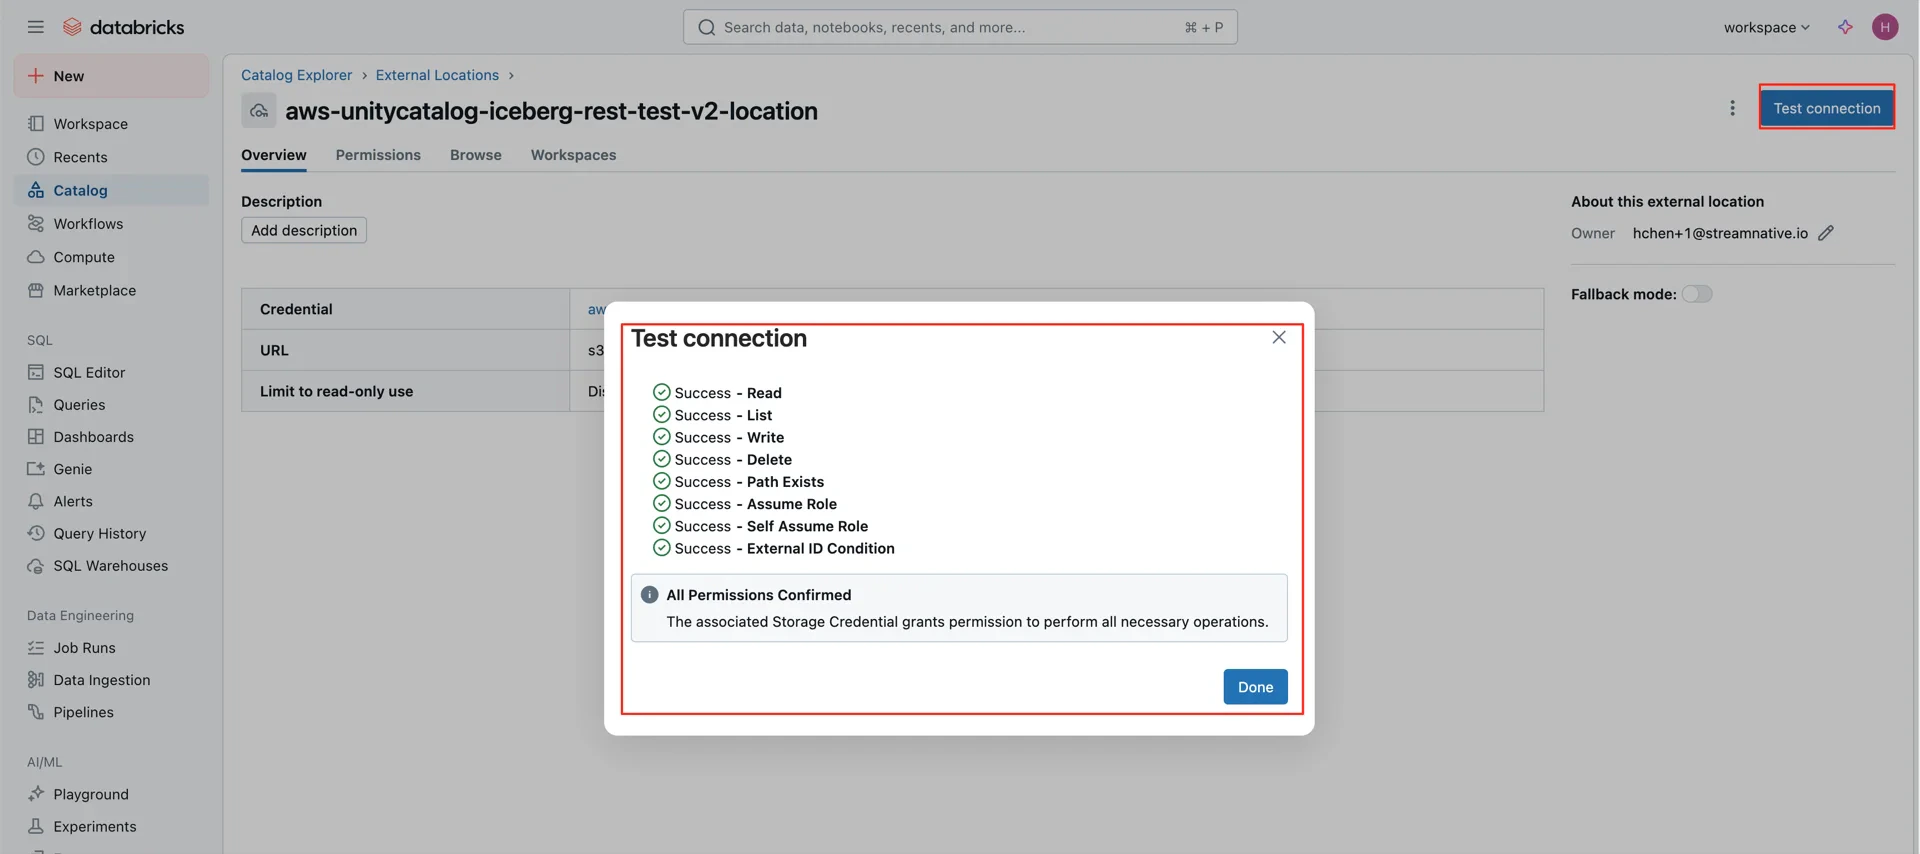Image resolution: width=1920 pixels, height=854 pixels.
Task: Toggle the Fallback mode switch
Action: click(x=1697, y=294)
